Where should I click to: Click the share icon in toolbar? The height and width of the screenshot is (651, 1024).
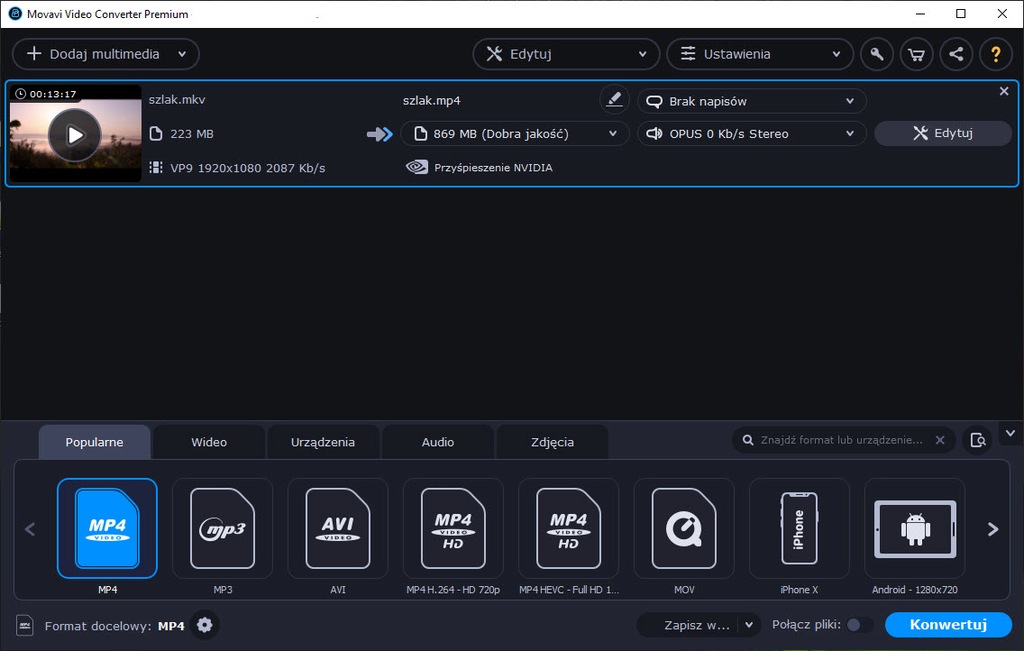point(956,54)
